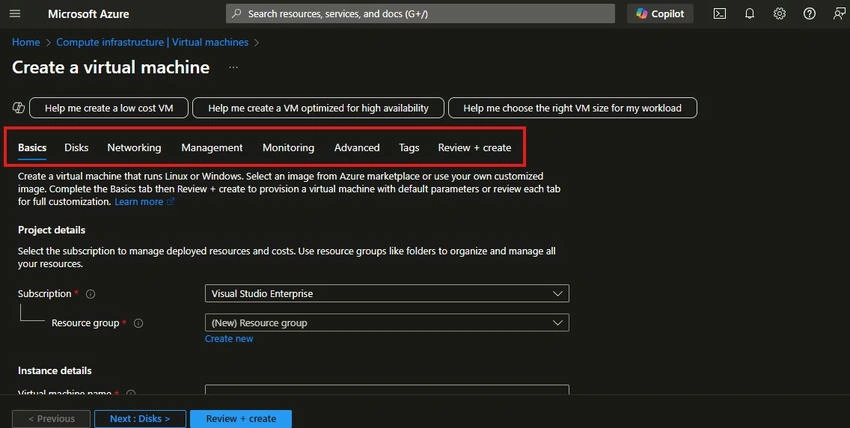The image size is (850, 428).
Task: Click Help me create a low cost VM
Action: tap(109, 108)
